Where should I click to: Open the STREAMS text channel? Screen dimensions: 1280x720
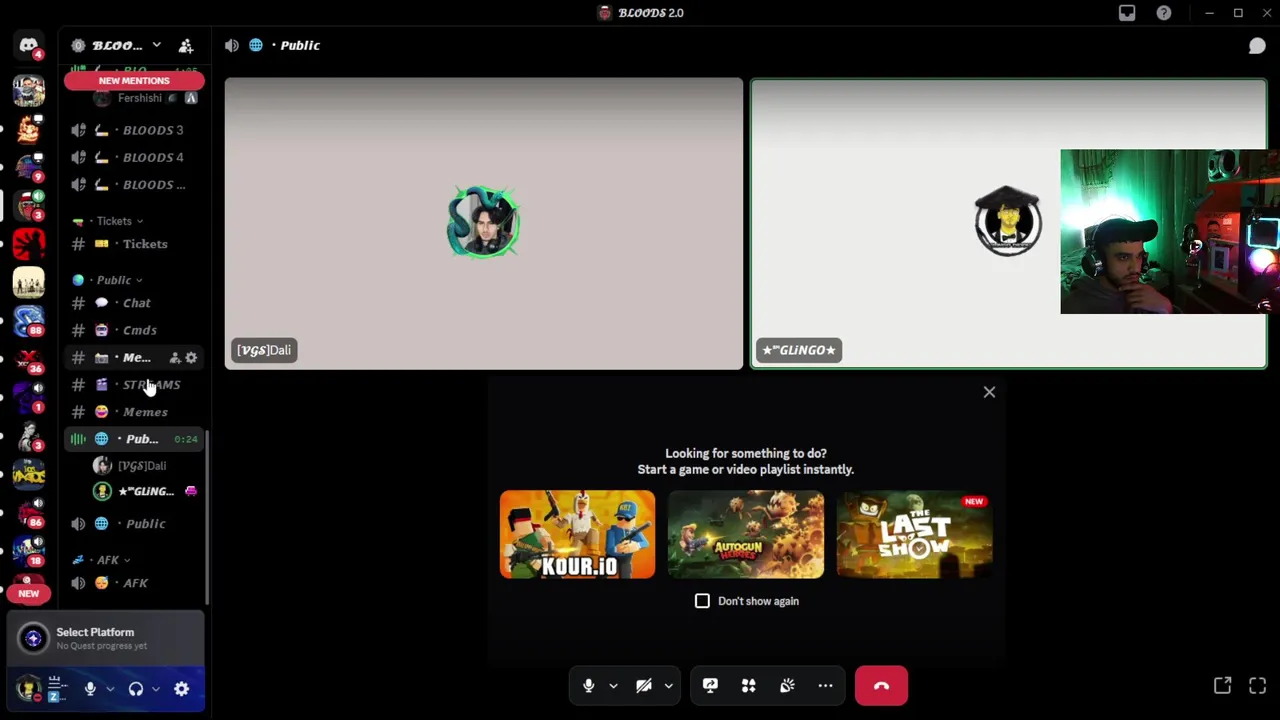134,385
